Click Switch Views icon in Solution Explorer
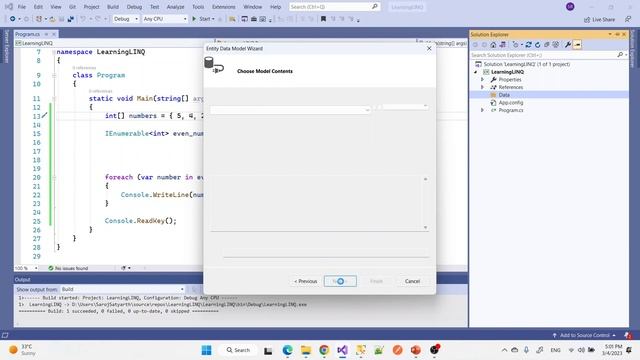The height and width of the screenshot is (360, 640). pos(502,45)
